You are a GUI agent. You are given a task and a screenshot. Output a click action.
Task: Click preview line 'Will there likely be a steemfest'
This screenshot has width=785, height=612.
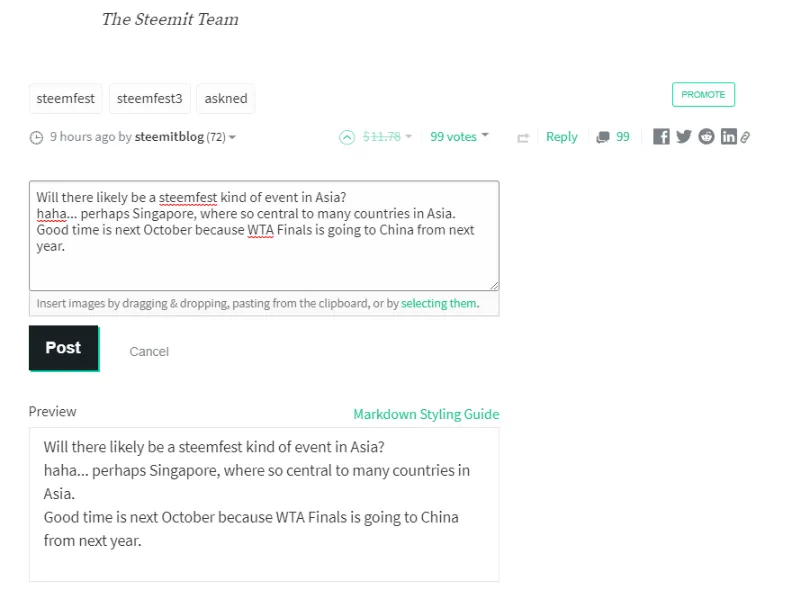coord(214,447)
